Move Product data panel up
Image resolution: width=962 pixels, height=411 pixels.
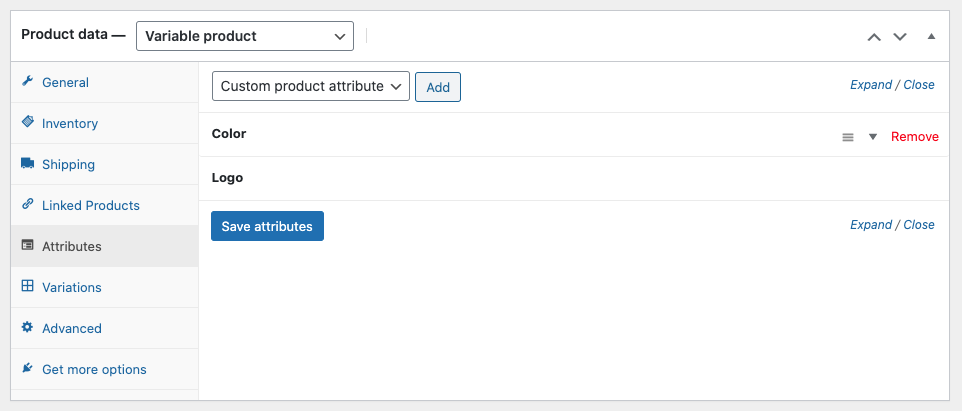(x=874, y=37)
